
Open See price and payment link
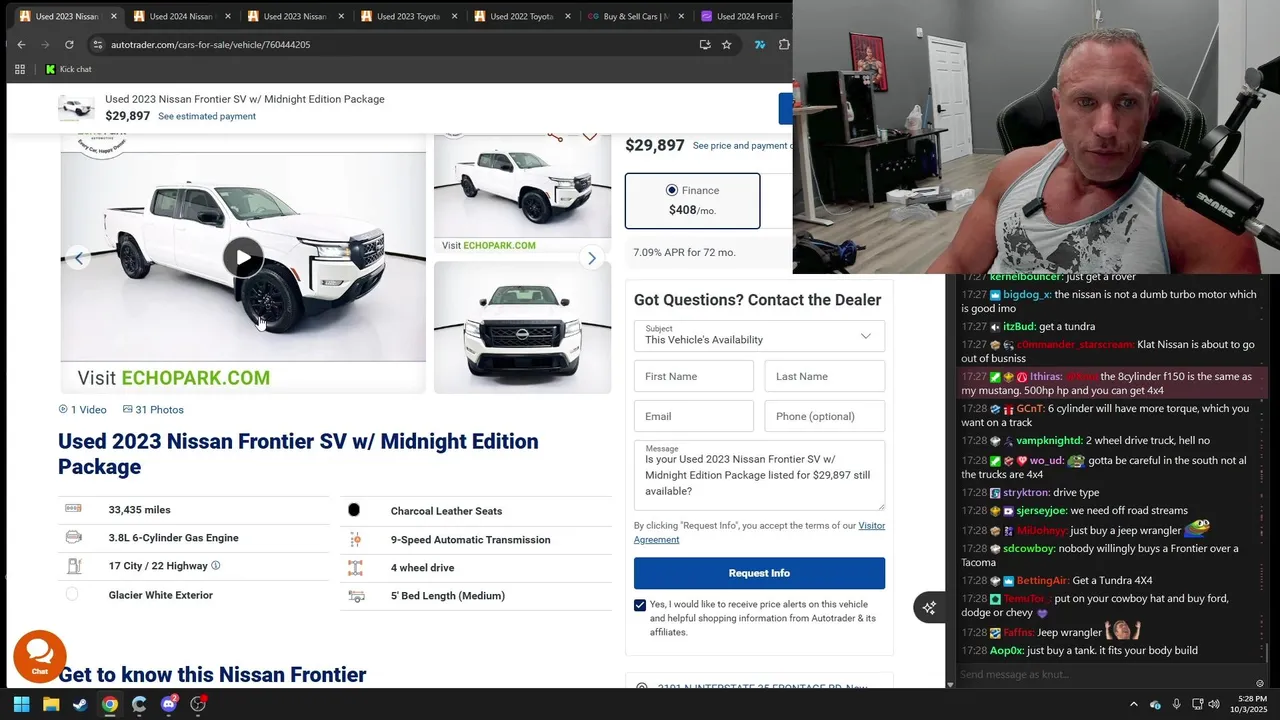pyautogui.click(x=741, y=146)
